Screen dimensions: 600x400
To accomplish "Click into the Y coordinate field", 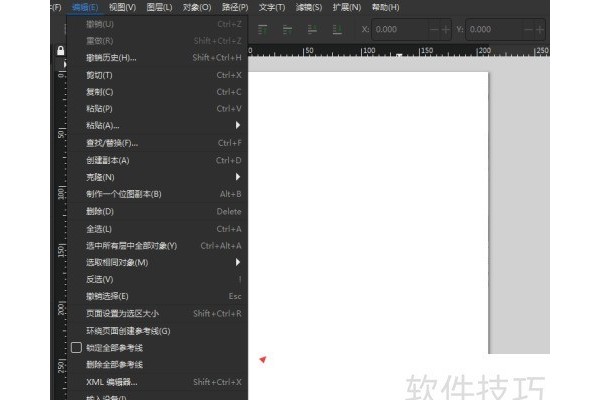I will [x=494, y=29].
